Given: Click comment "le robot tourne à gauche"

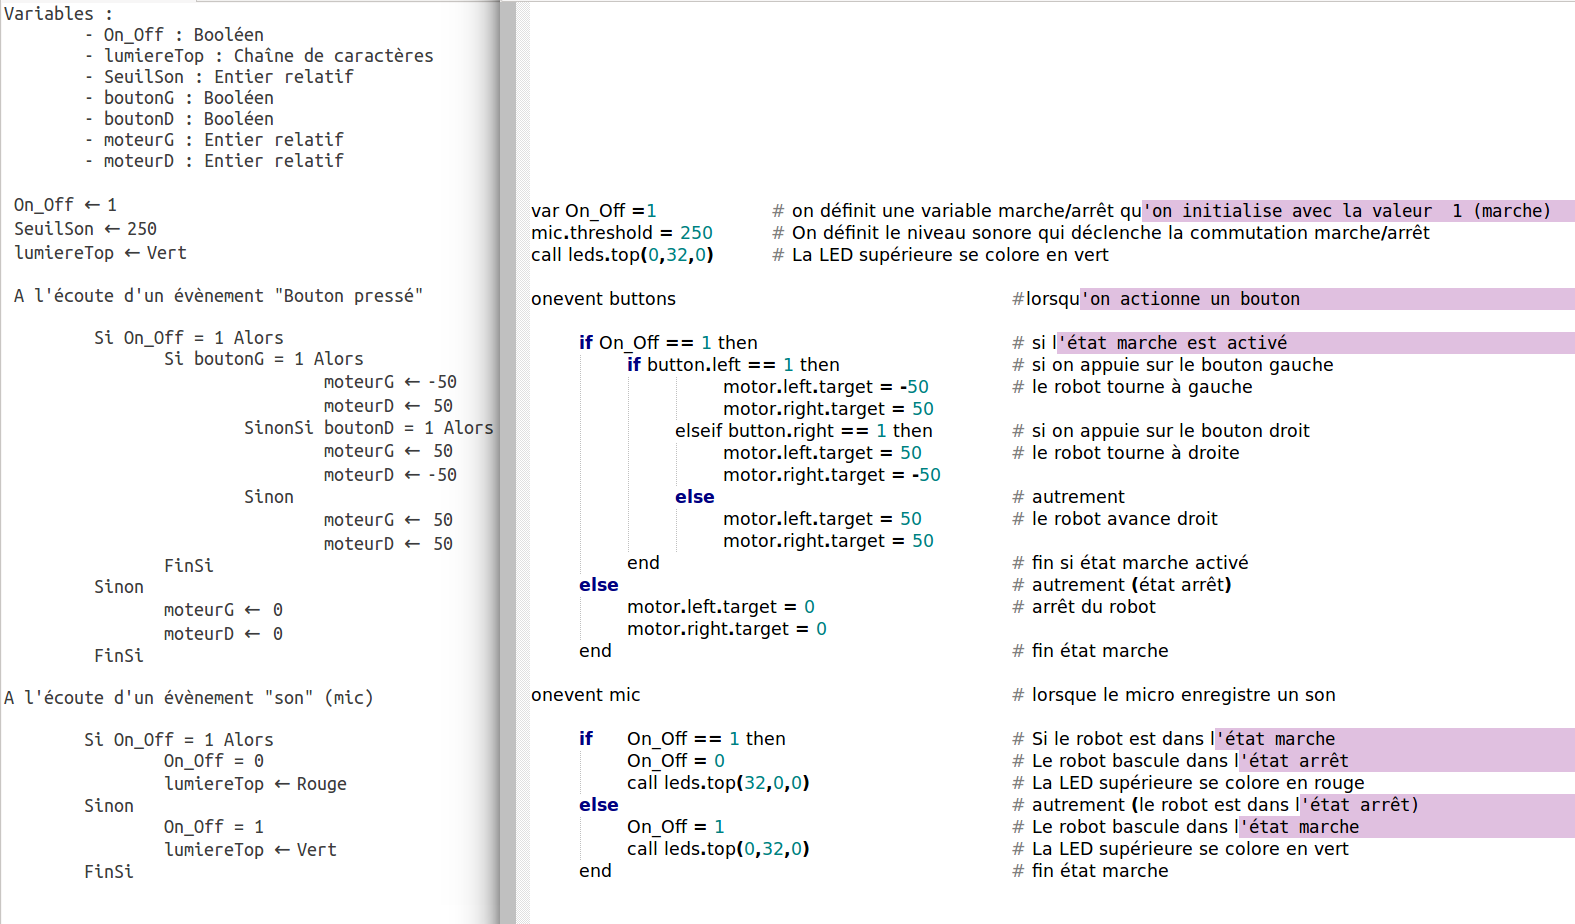Looking at the screenshot, I should pos(1132,387).
